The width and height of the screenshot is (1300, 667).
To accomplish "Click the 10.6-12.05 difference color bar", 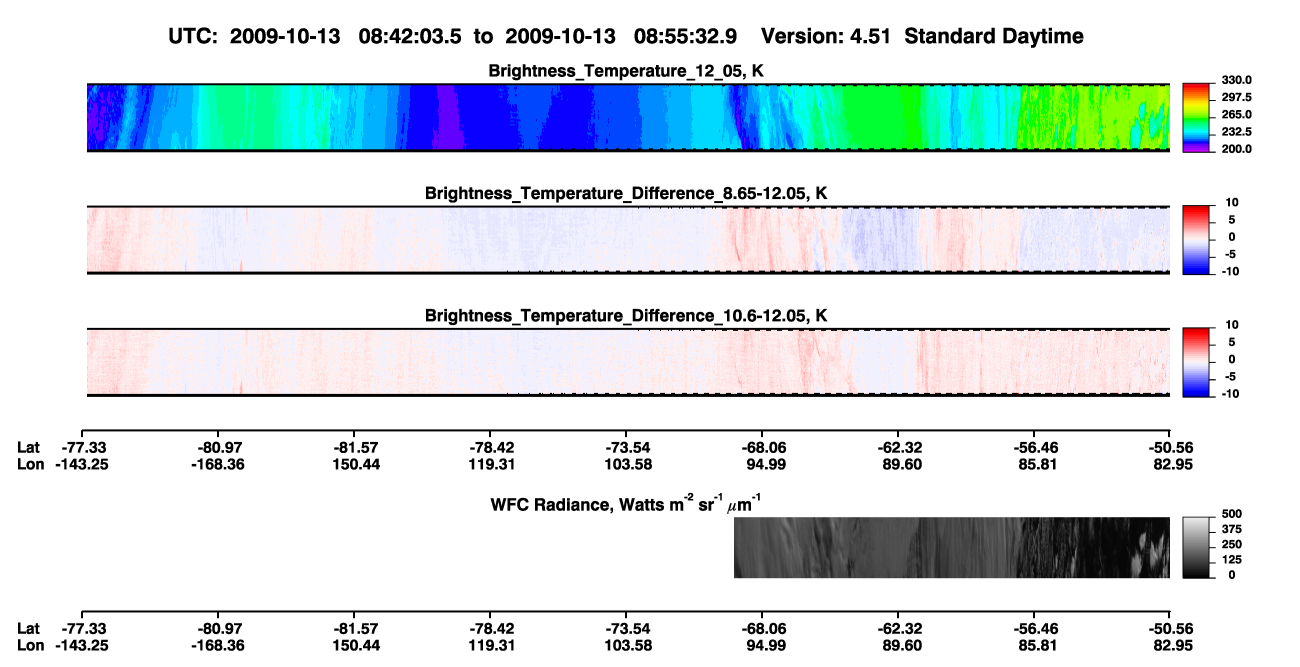I will 1196,362.
